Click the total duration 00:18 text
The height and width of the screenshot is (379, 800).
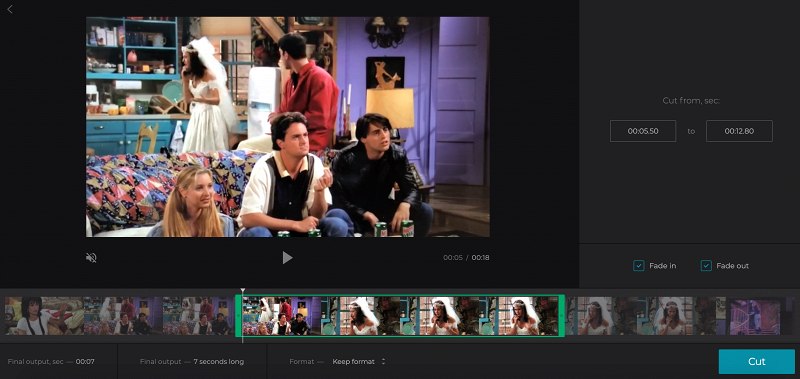point(481,258)
